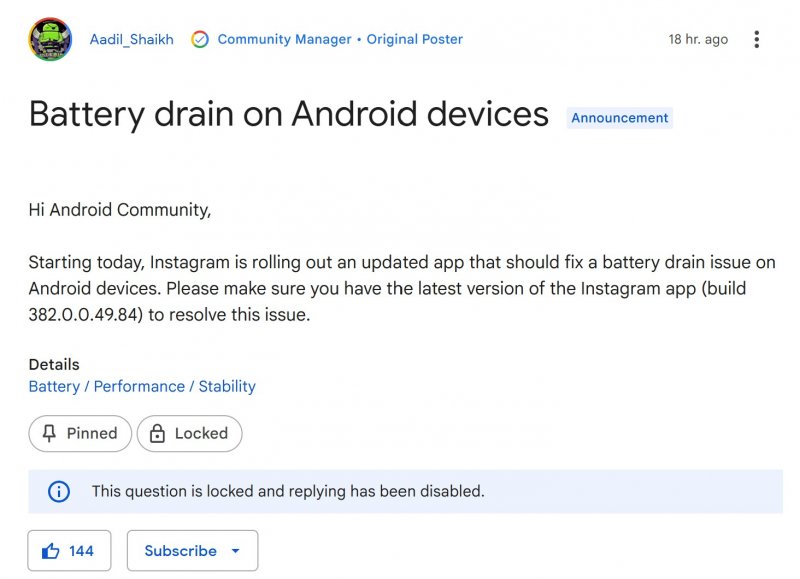Click the 144 likes count

point(81,551)
